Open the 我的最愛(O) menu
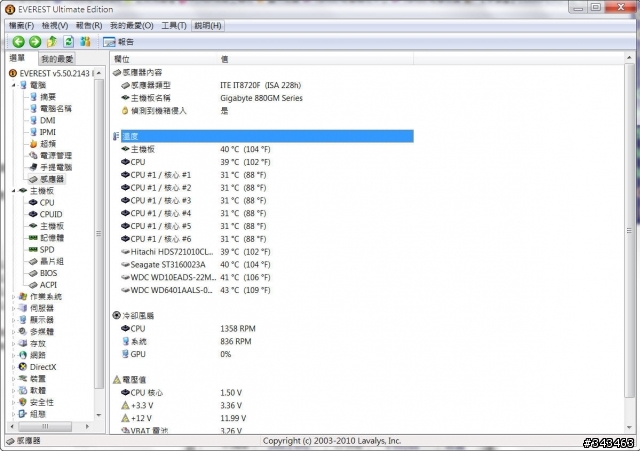This screenshot has height=451, width=640. point(131,26)
